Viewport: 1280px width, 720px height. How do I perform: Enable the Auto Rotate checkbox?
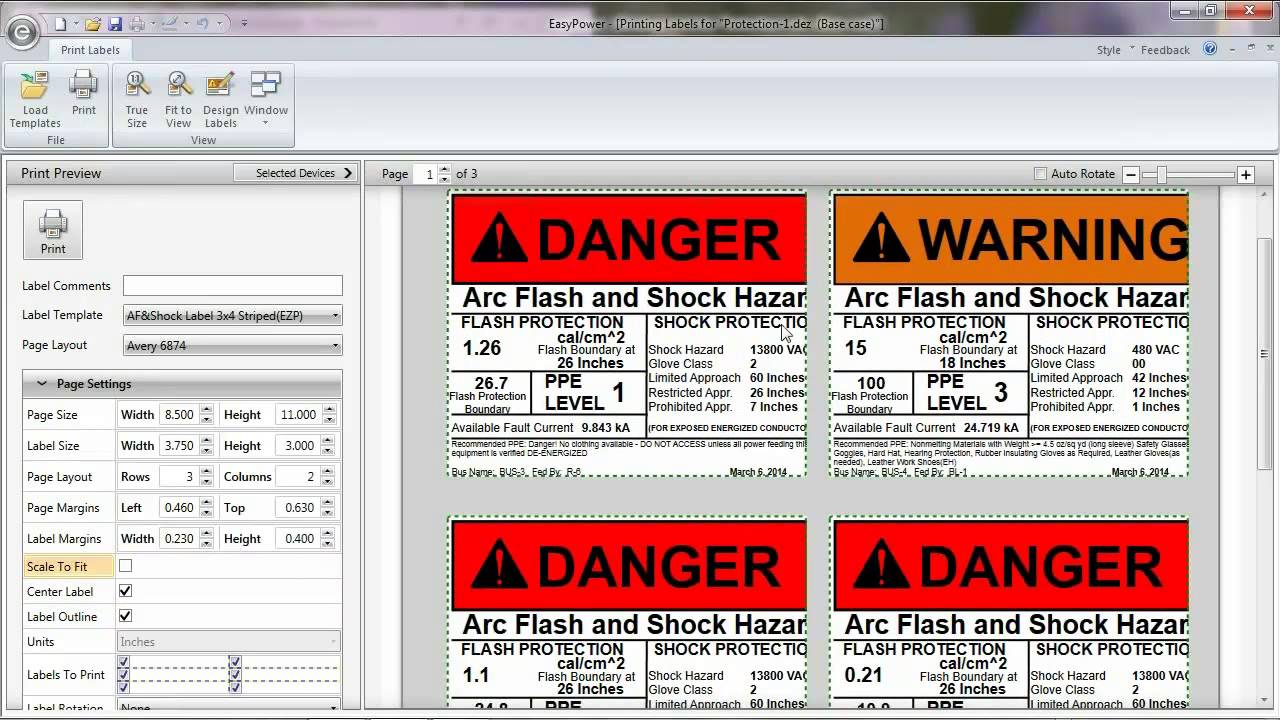pyautogui.click(x=1040, y=174)
